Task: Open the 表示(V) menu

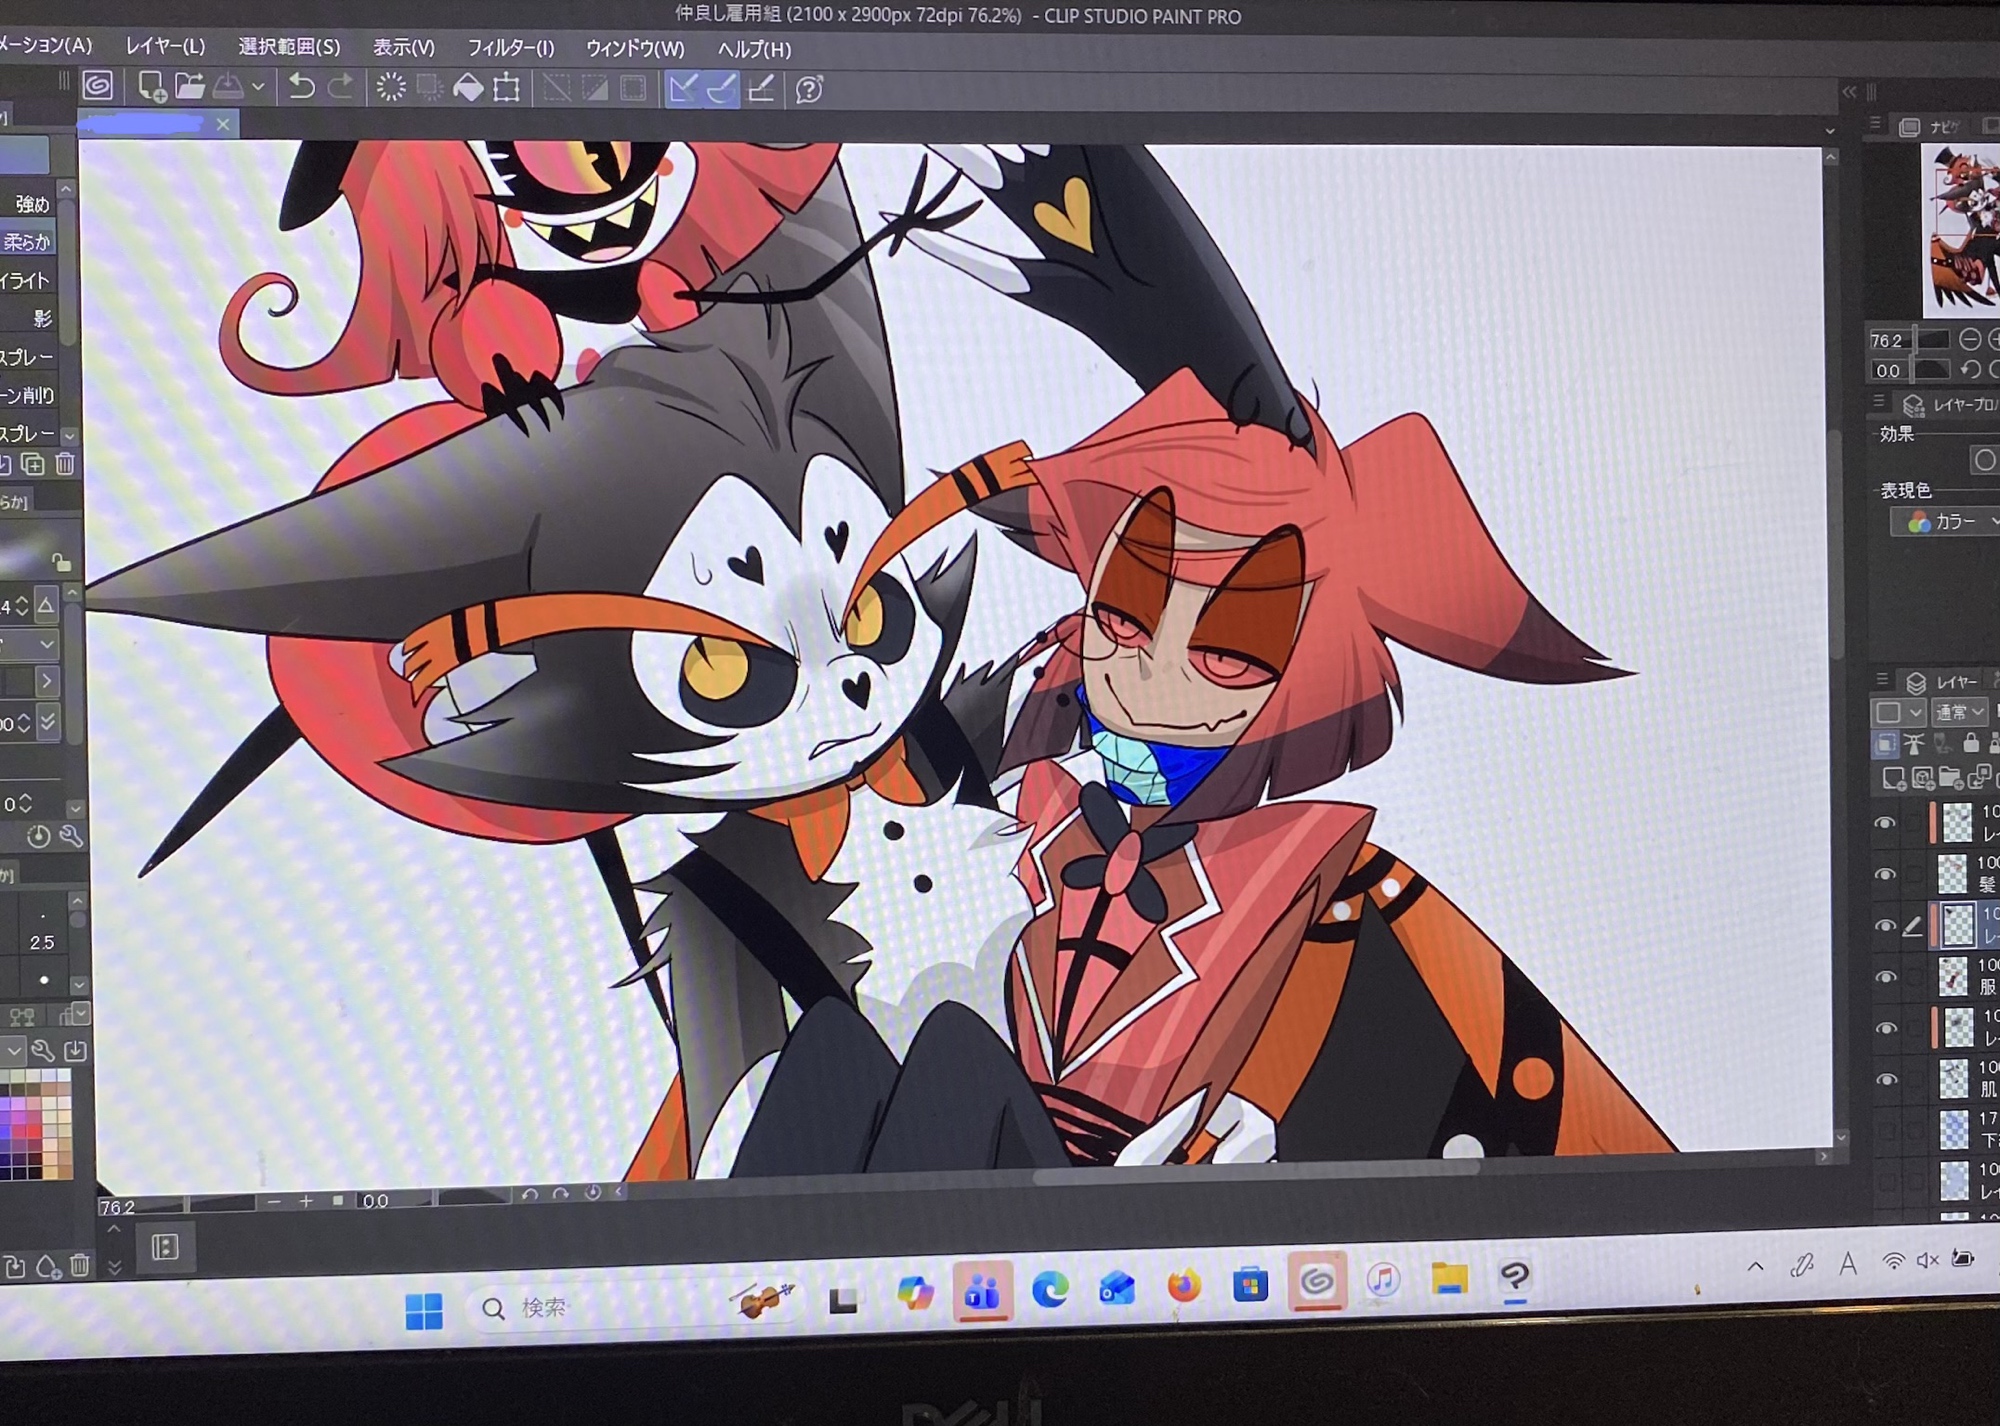Action: (404, 47)
